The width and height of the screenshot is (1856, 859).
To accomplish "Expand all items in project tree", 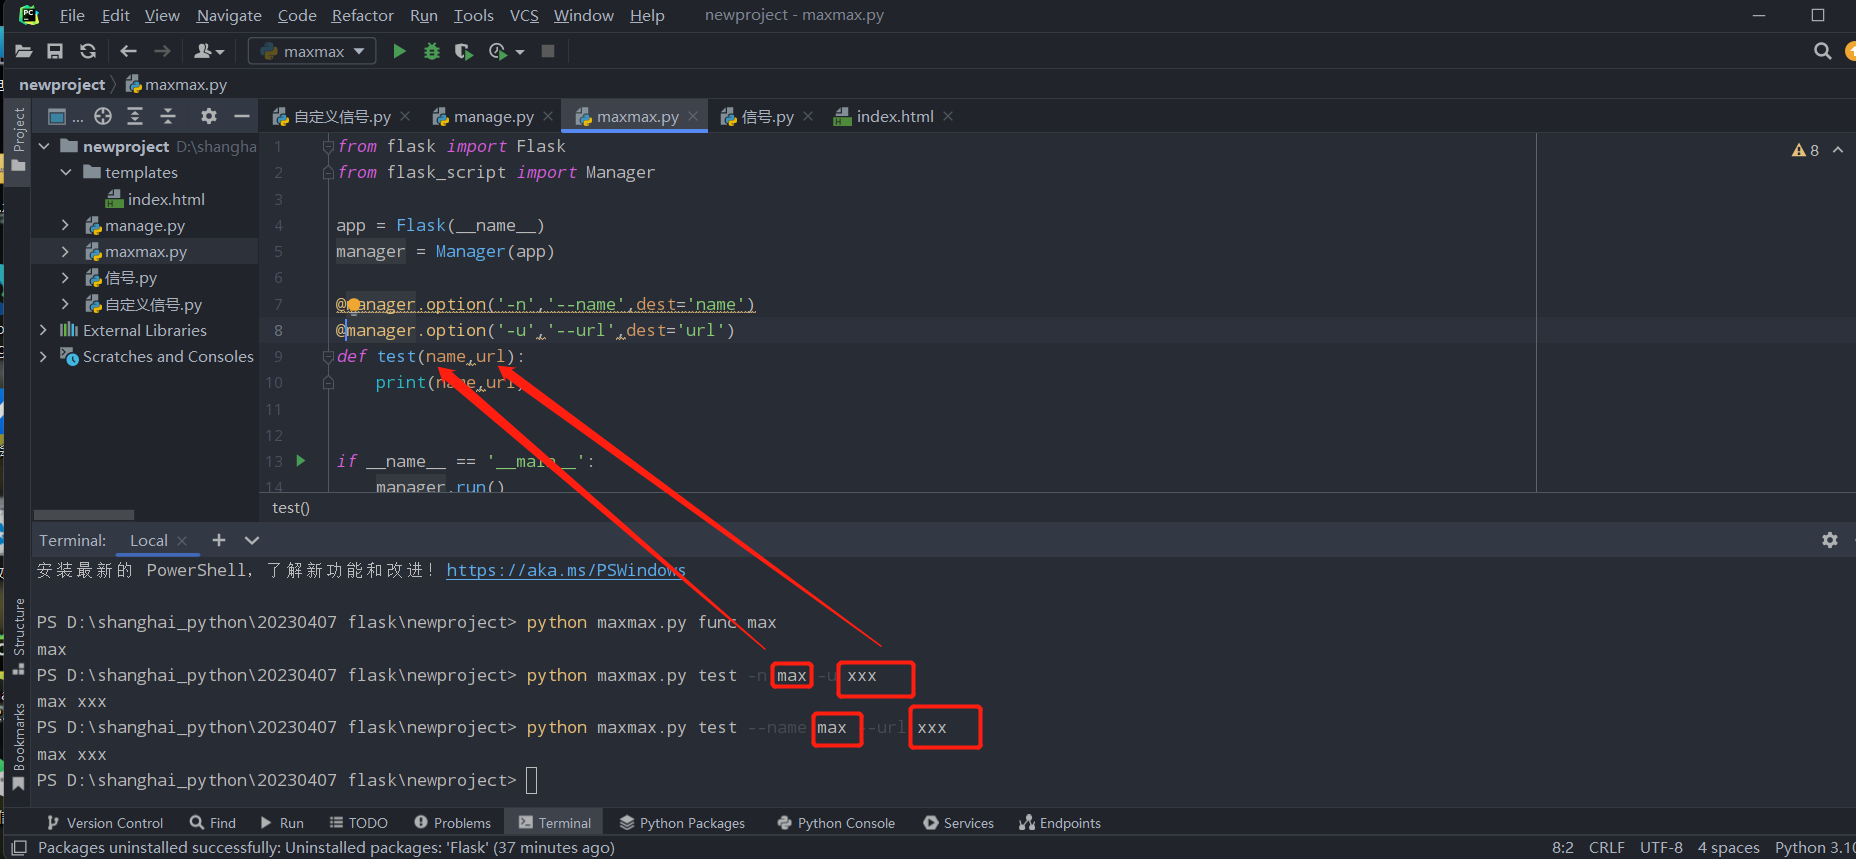I will [135, 116].
